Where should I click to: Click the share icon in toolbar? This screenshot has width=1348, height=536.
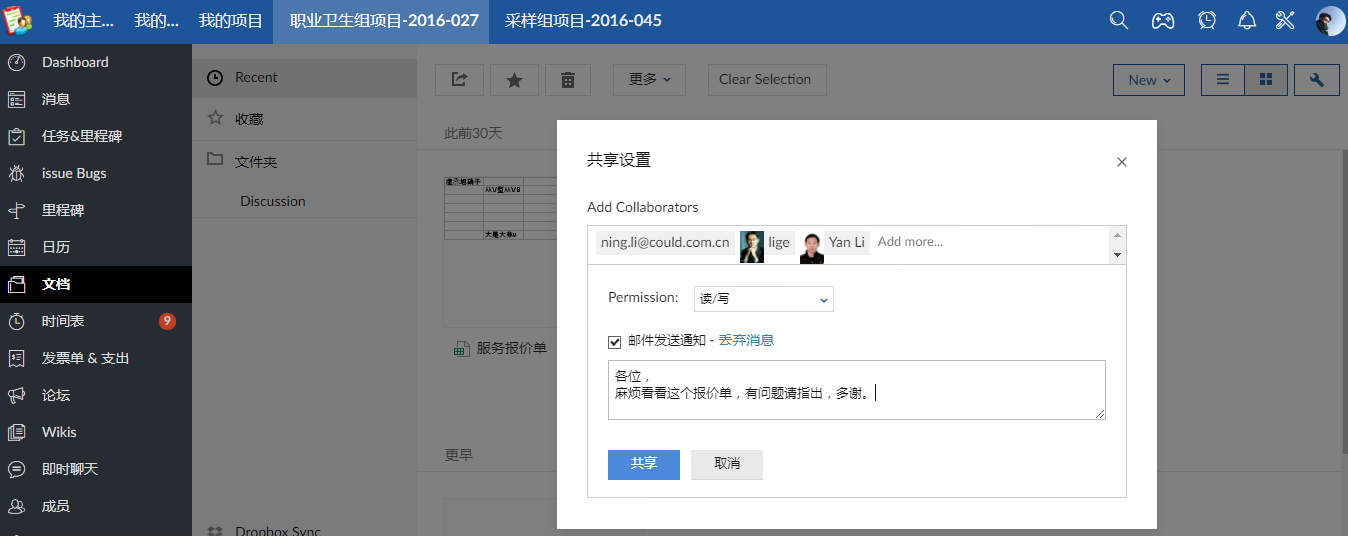pyautogui.click(x=459, y=80)
